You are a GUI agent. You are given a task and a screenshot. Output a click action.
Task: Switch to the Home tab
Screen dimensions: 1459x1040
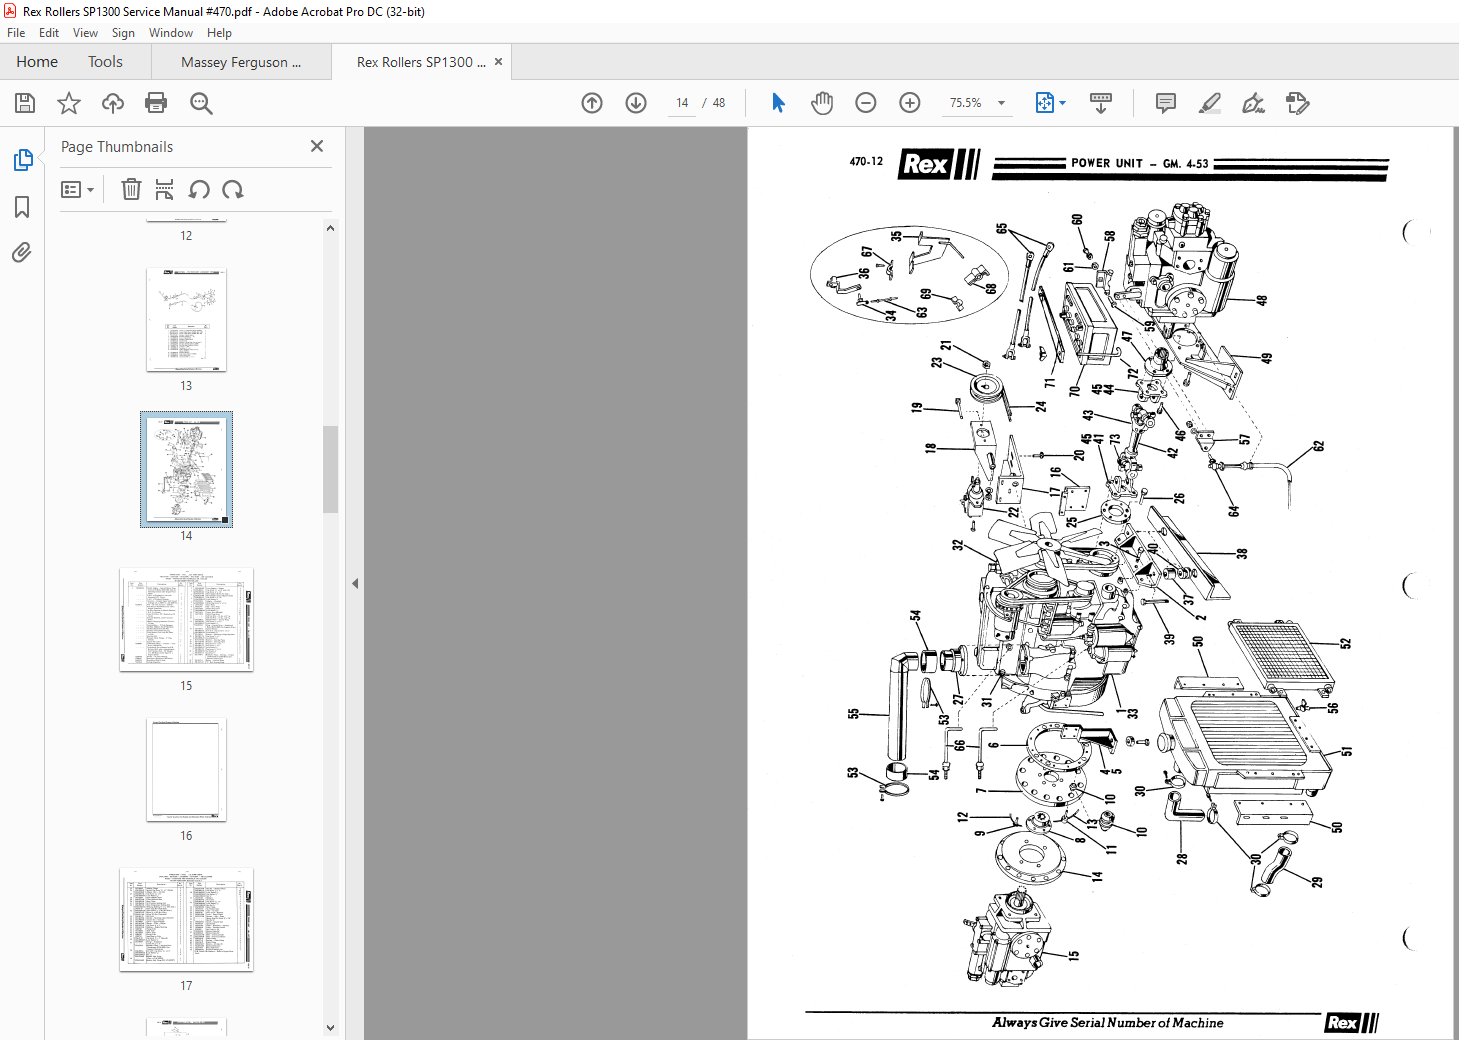(x=37, y=62)
